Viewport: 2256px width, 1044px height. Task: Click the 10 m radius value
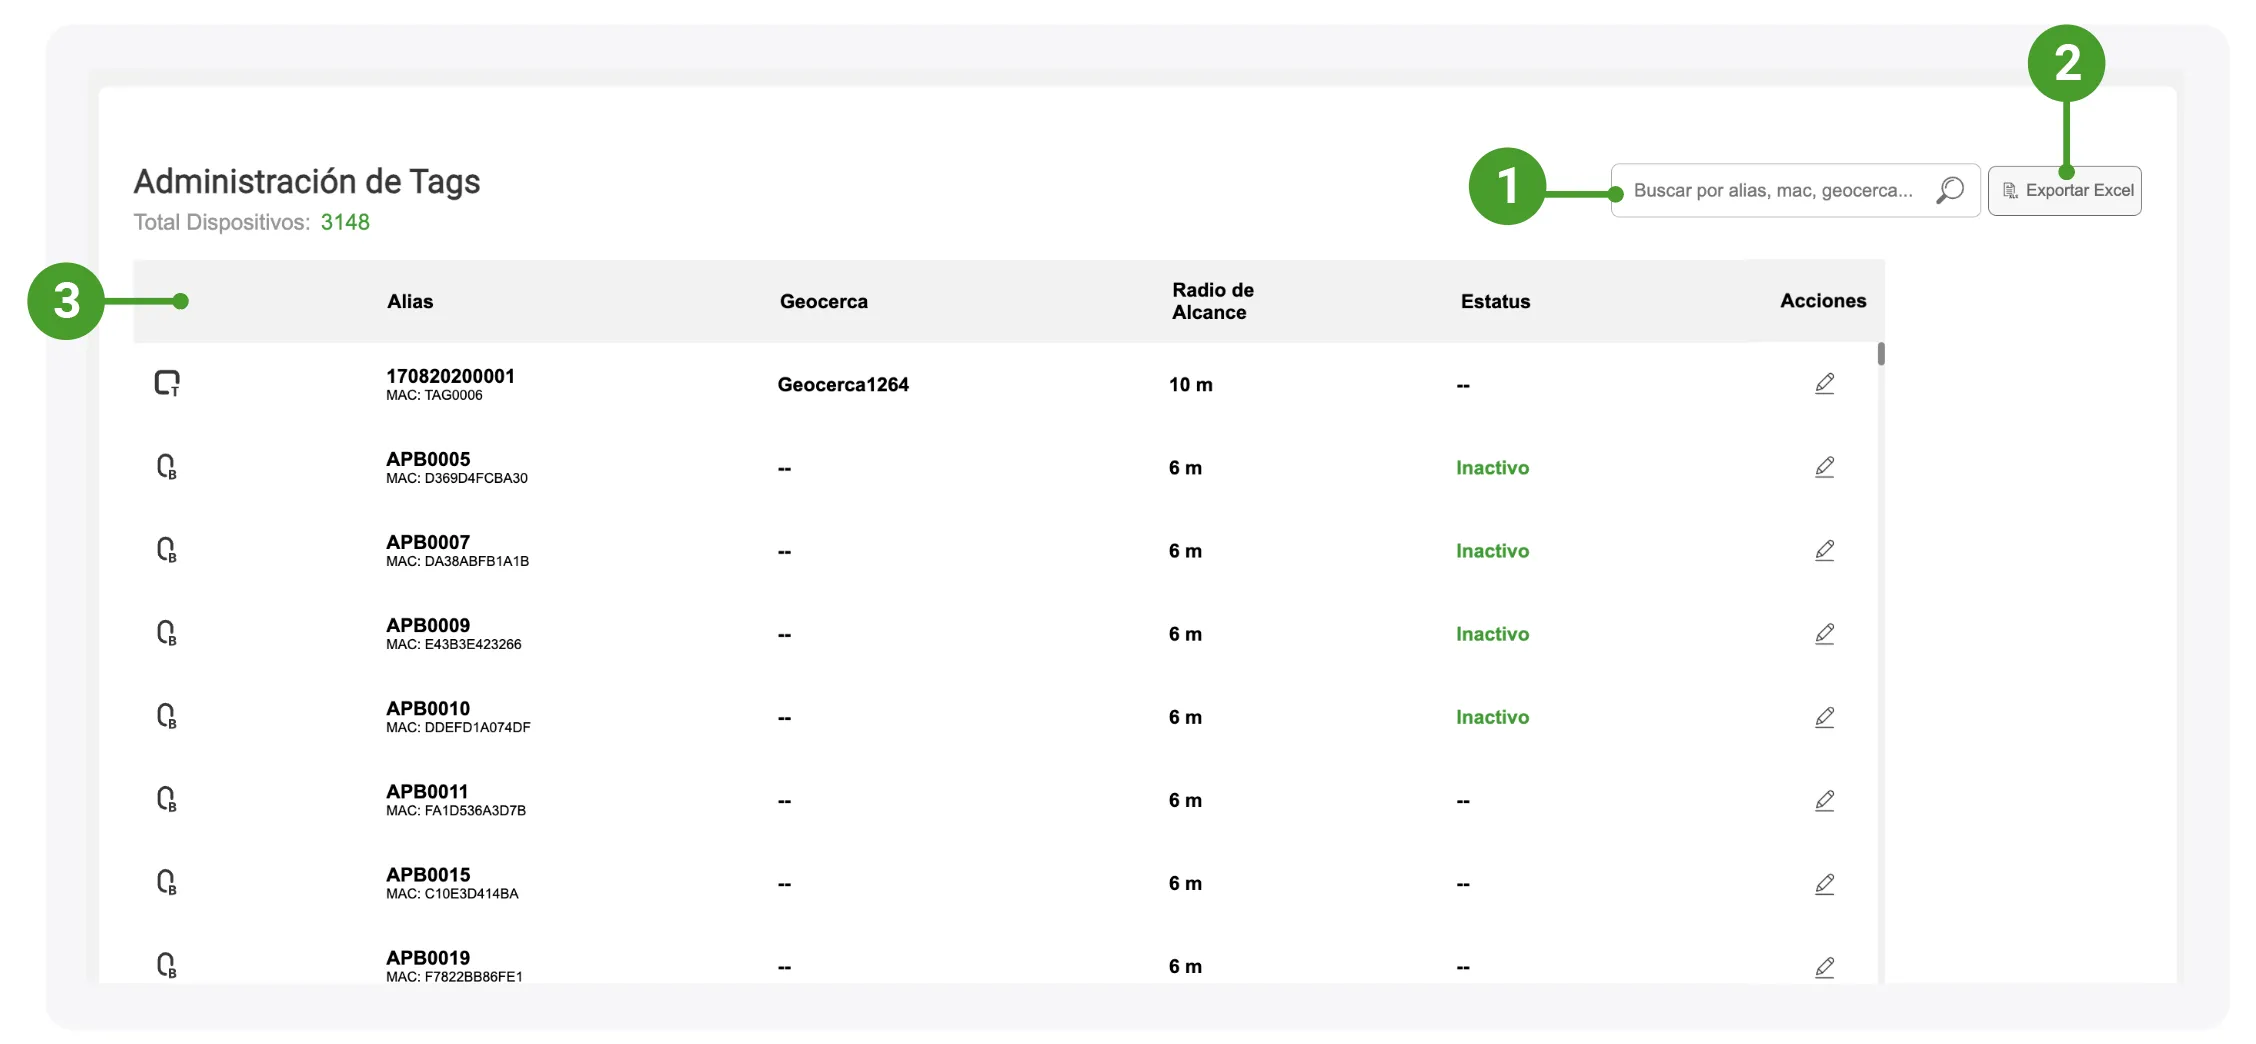pyautogui.click(x=1190, y=384)
